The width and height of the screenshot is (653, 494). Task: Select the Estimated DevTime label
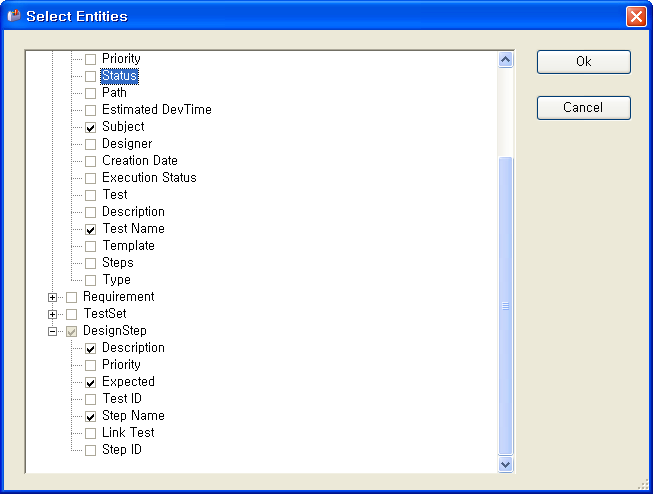click(x=157, y=110)
